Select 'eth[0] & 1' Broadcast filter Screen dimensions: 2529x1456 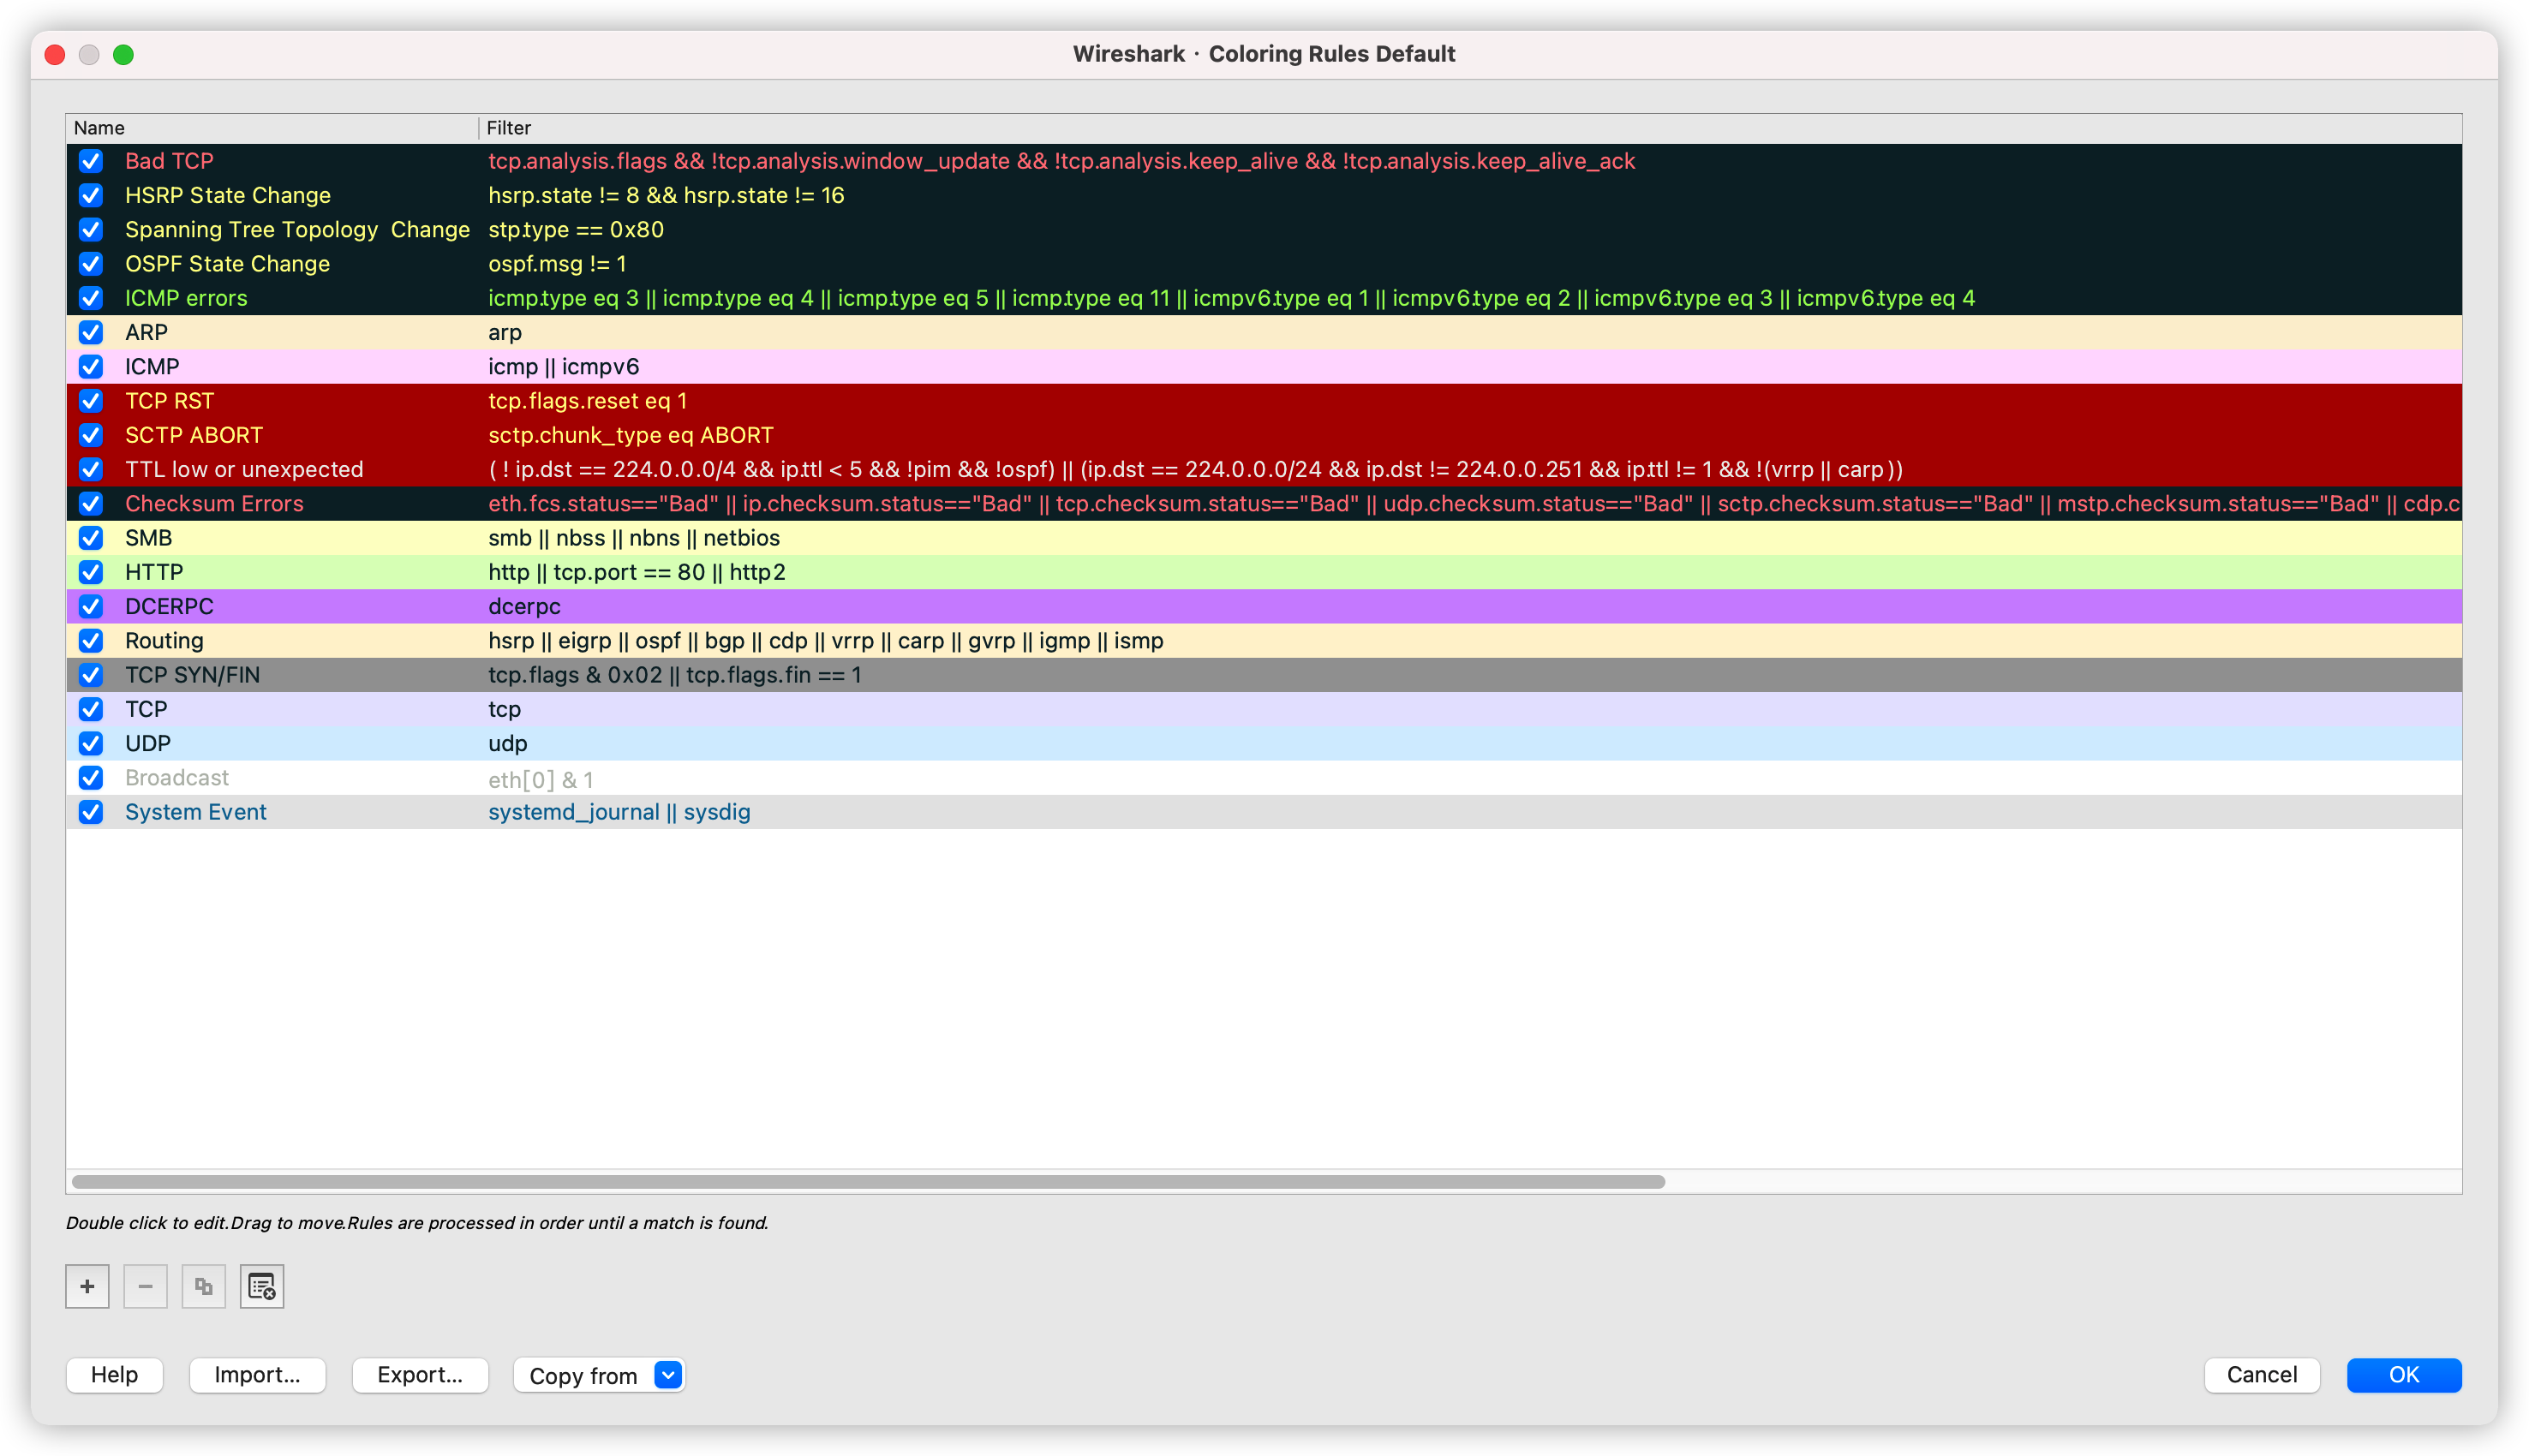pos(541,779)
